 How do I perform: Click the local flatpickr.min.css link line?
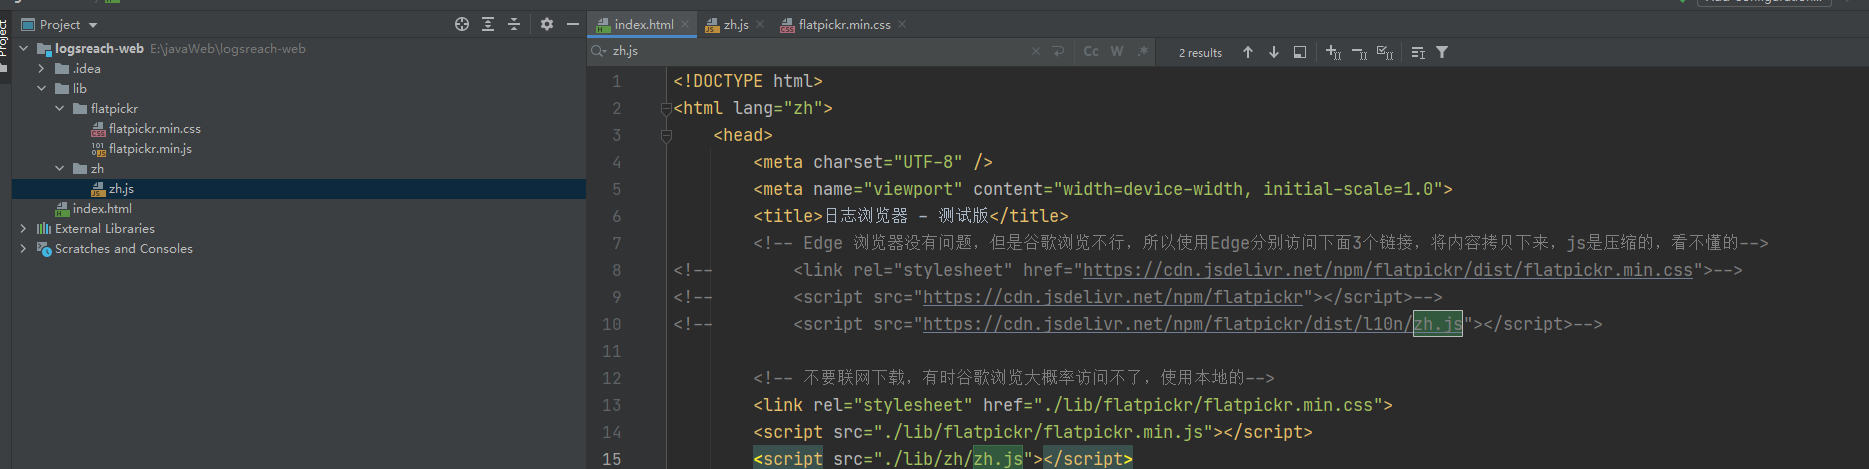pos(1073,405)
